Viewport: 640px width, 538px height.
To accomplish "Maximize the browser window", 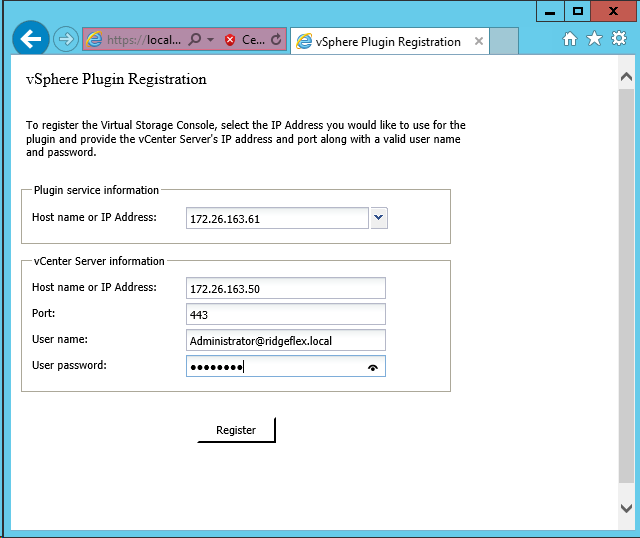I will tap(578, 11).
